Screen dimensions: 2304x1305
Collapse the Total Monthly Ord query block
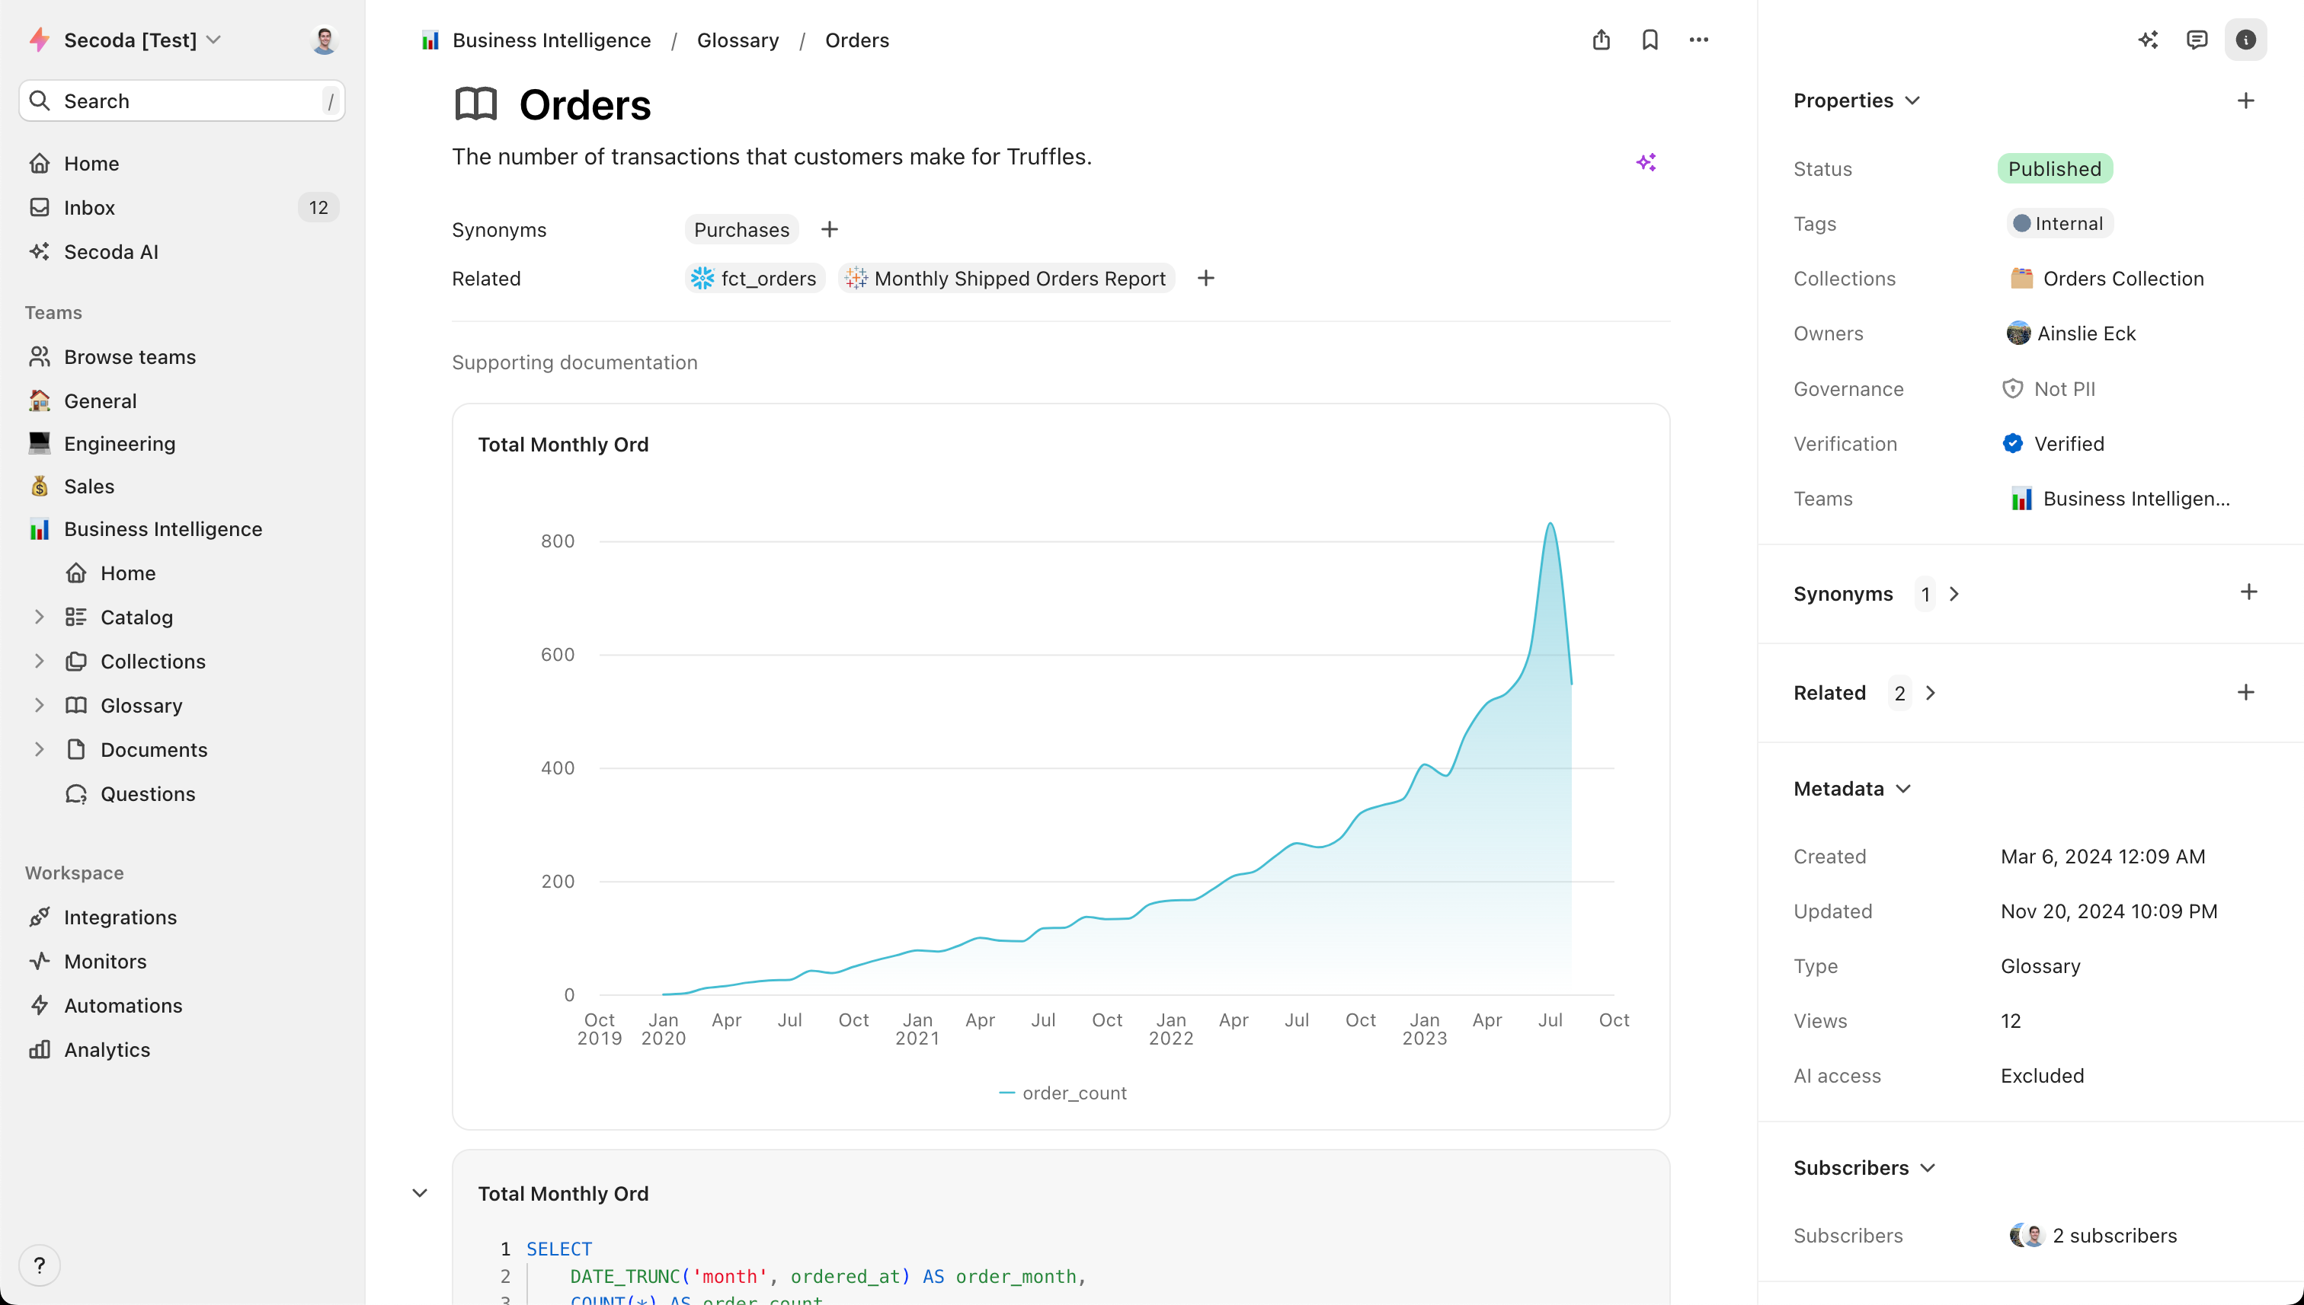coord(420,1193)
